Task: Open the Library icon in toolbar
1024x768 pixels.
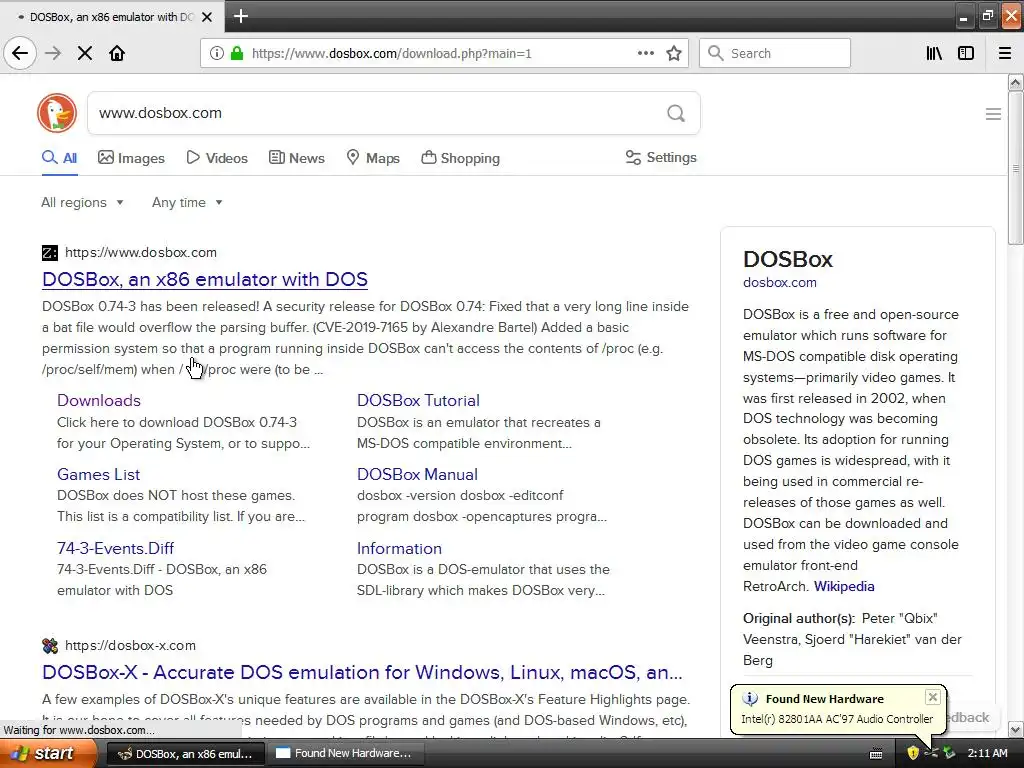Action: [934, 53]
